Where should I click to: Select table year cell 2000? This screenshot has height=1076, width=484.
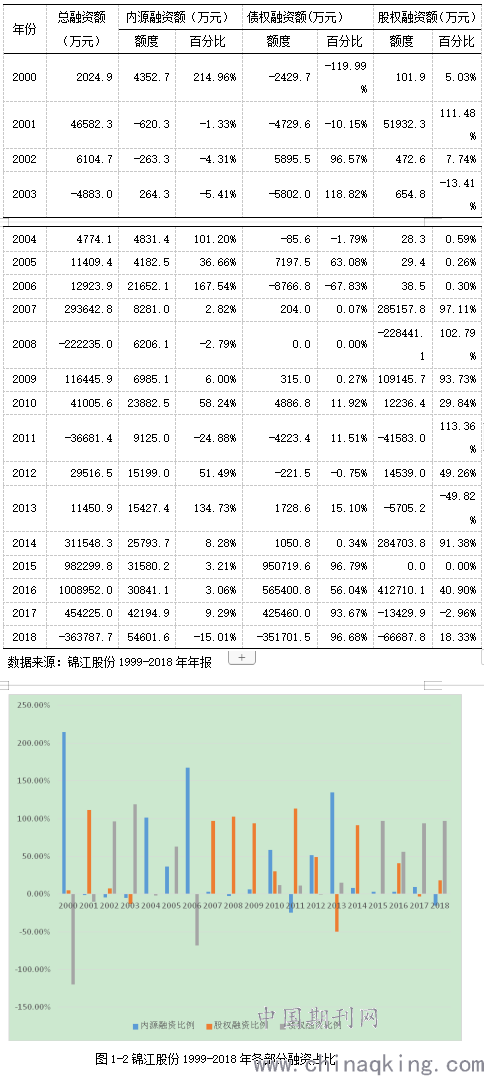click(x=25, y=77)
